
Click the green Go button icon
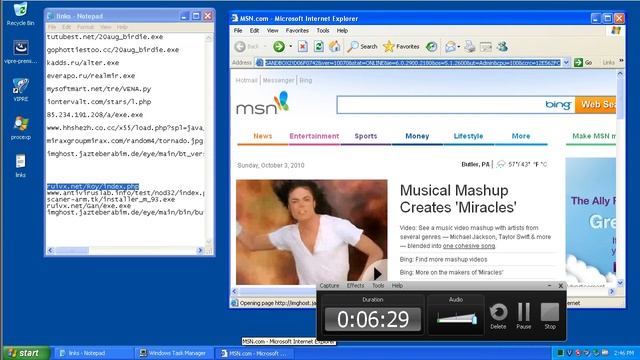point(578,62)
